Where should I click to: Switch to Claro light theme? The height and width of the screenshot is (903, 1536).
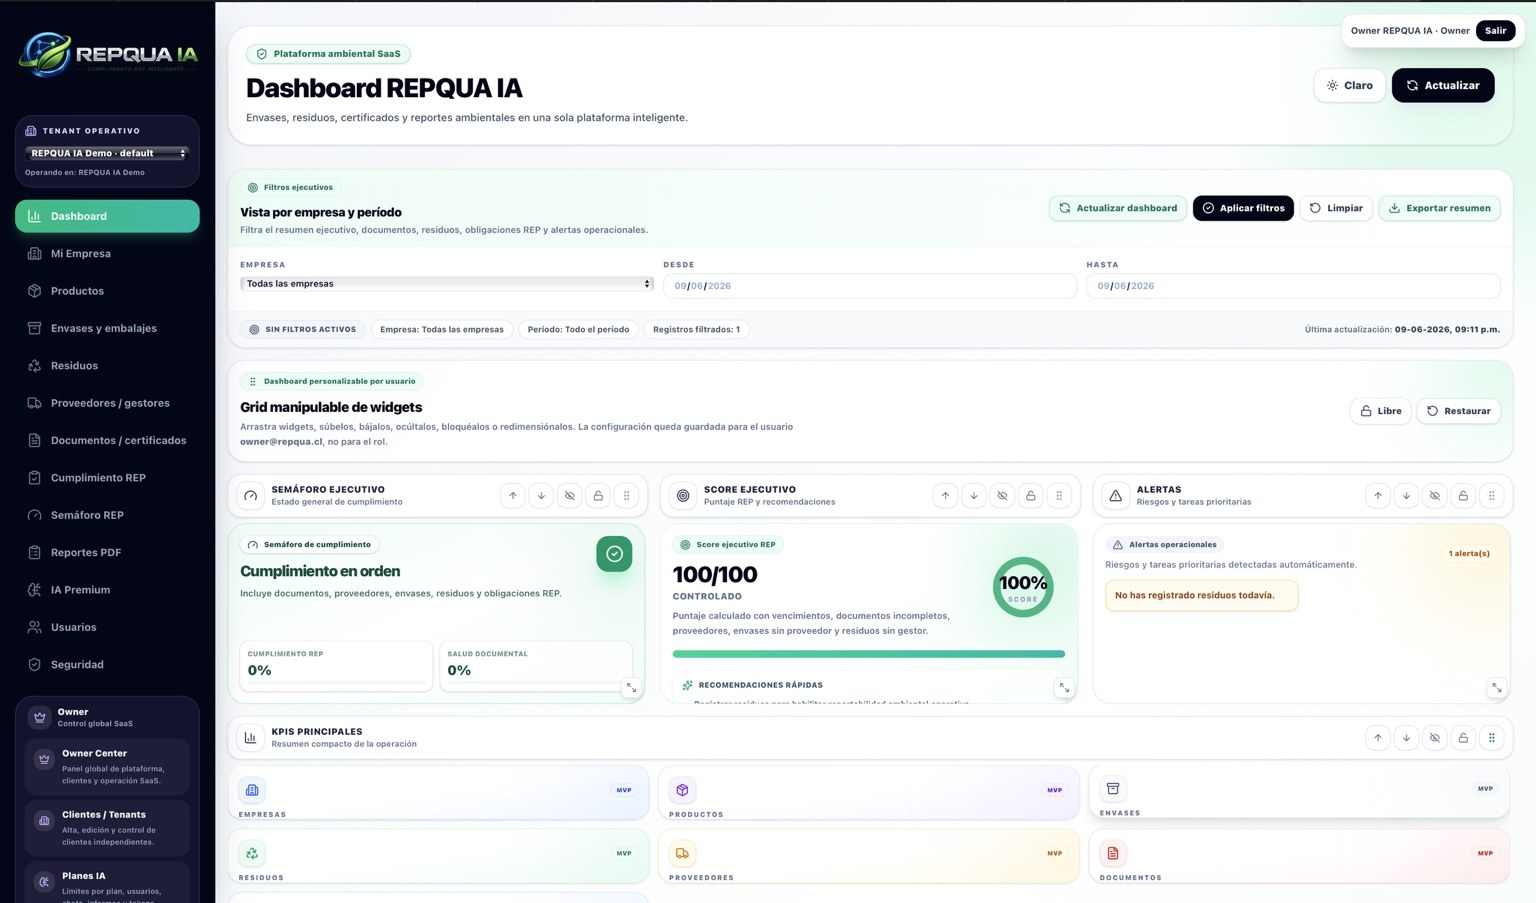coord(1349,85)
